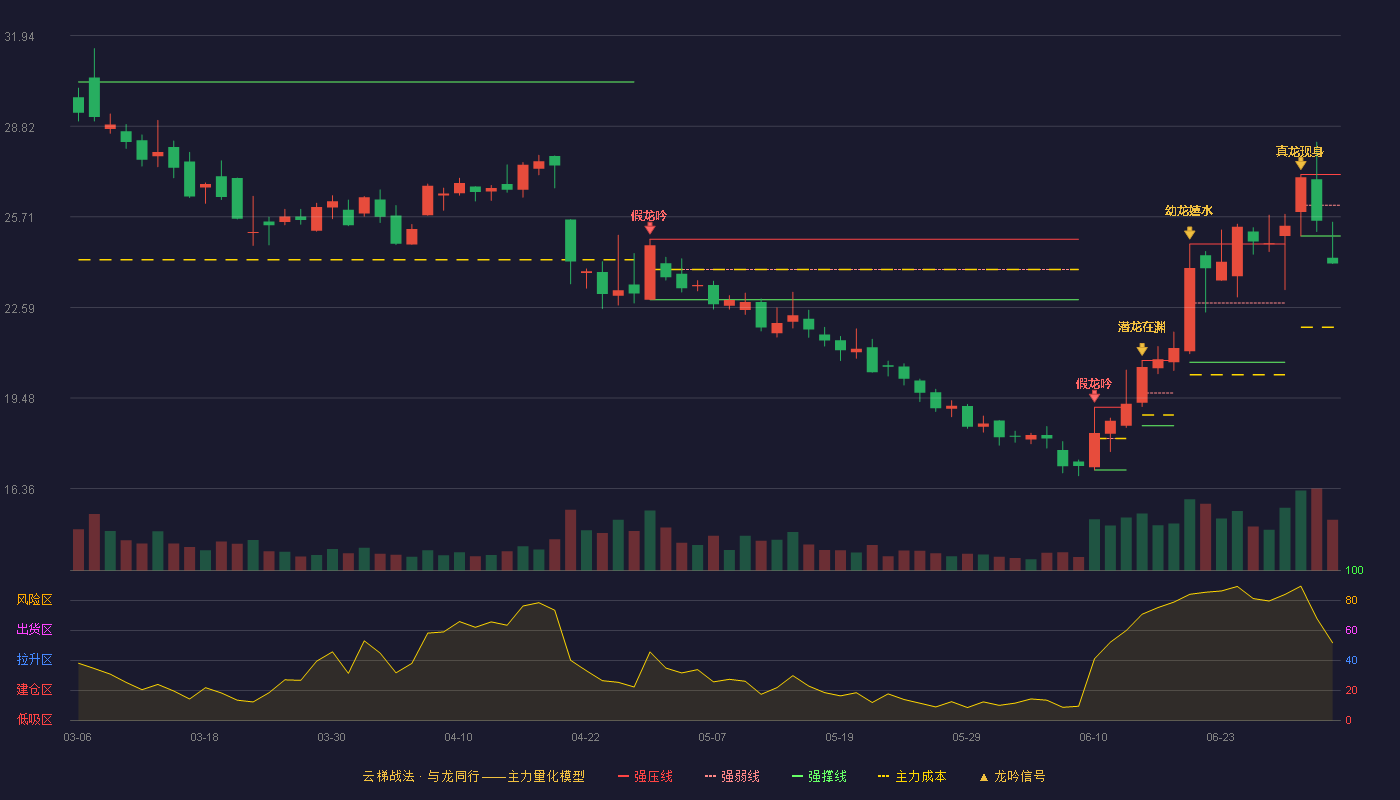Click the 04-10 date label
This screenshot has height=800, width=1400.
458,737
